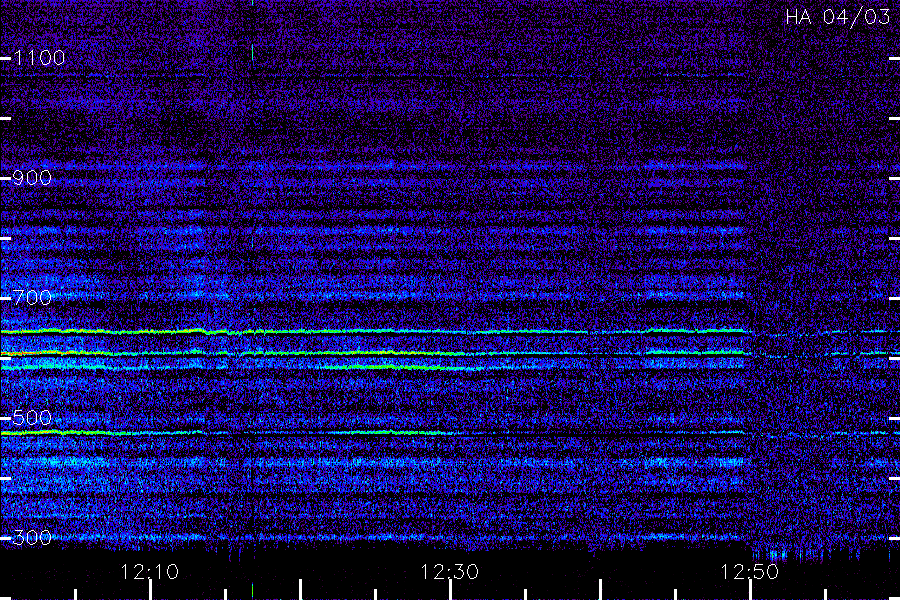
Task: Click the tick mark below 12:30
Action: (451, 590)
